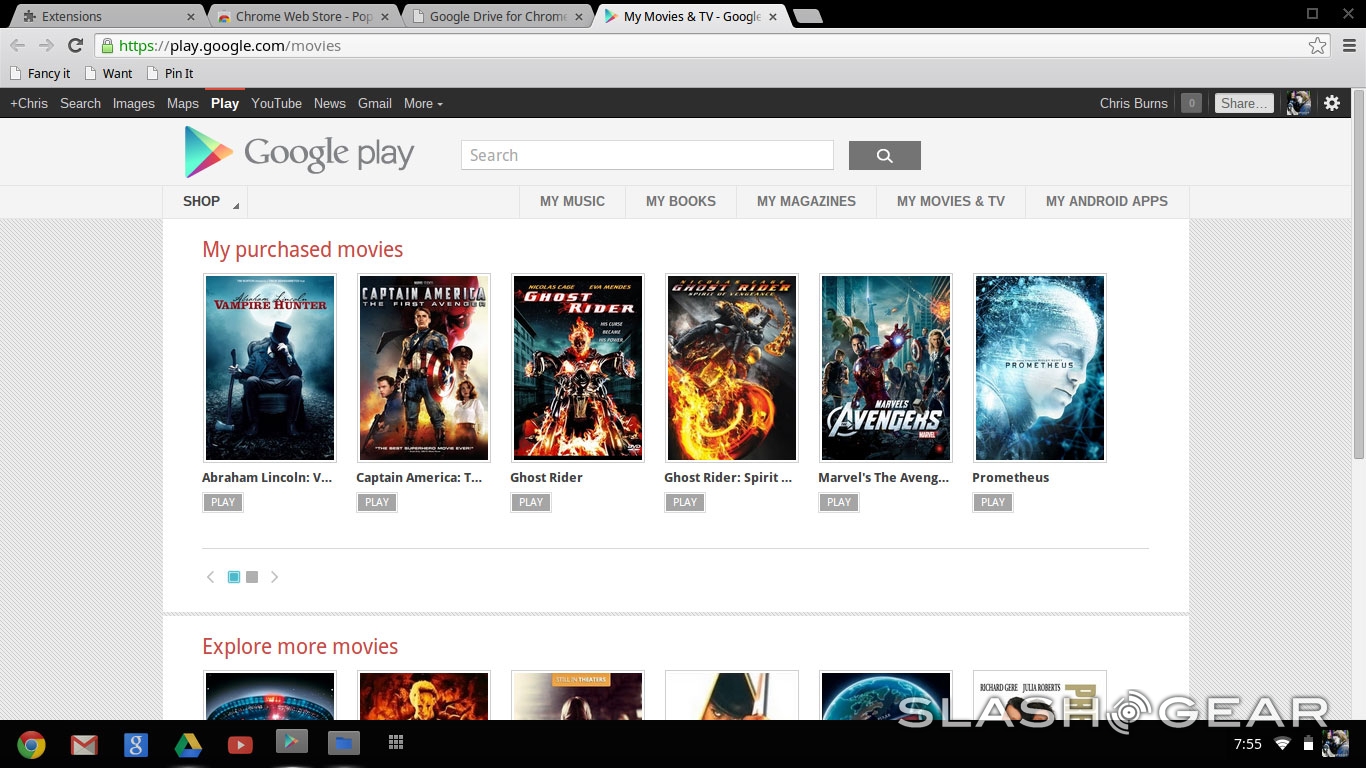Open the settings gear icon
Screen dimensions: 1366x768
tap(1332, 103)
